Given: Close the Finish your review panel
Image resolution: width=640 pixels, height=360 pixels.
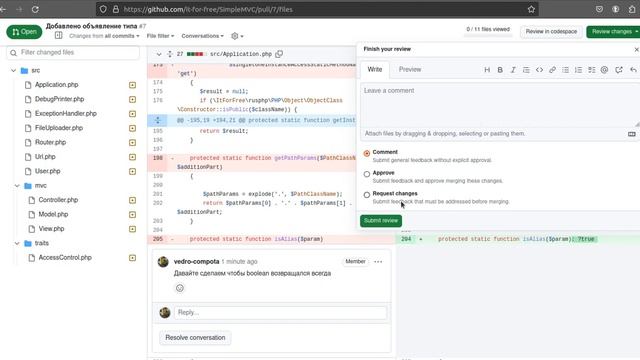Looking at the screenshot, I should pyautogui.click(x=636, y=49).
